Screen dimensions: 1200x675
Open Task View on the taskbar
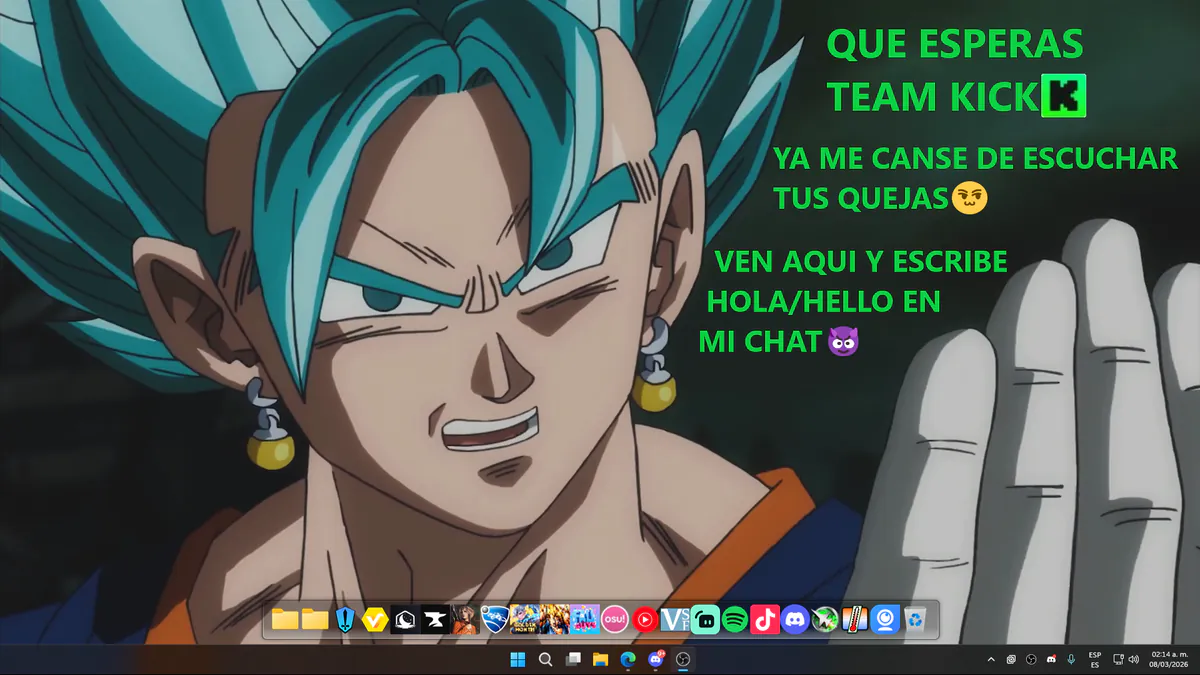[x=573, y=659]
